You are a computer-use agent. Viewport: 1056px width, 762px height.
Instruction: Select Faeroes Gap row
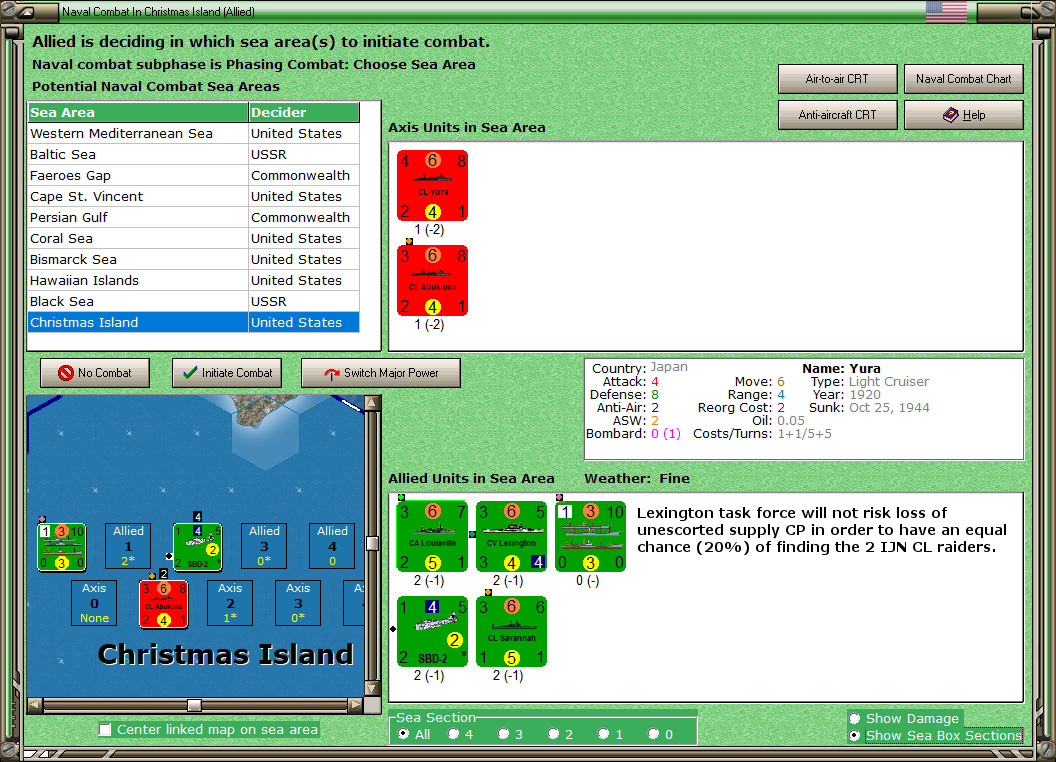coord(194,175)
